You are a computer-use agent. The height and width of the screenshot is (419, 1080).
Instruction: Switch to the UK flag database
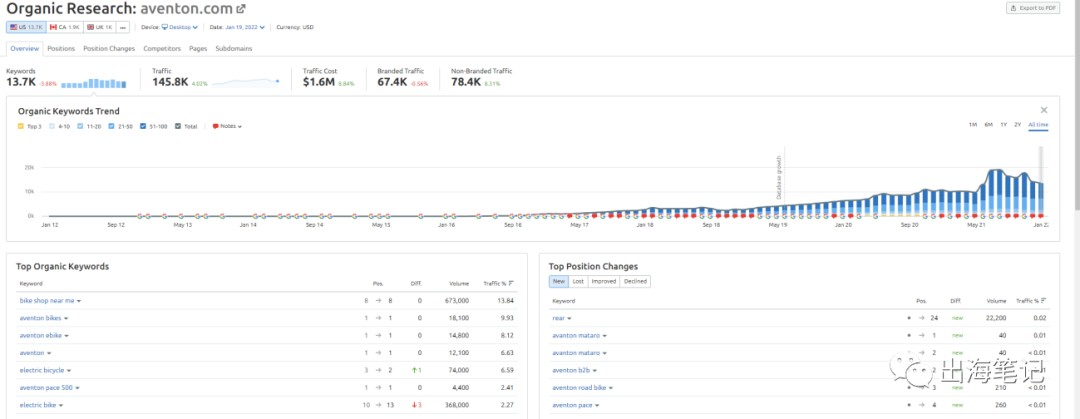point(99,27)
